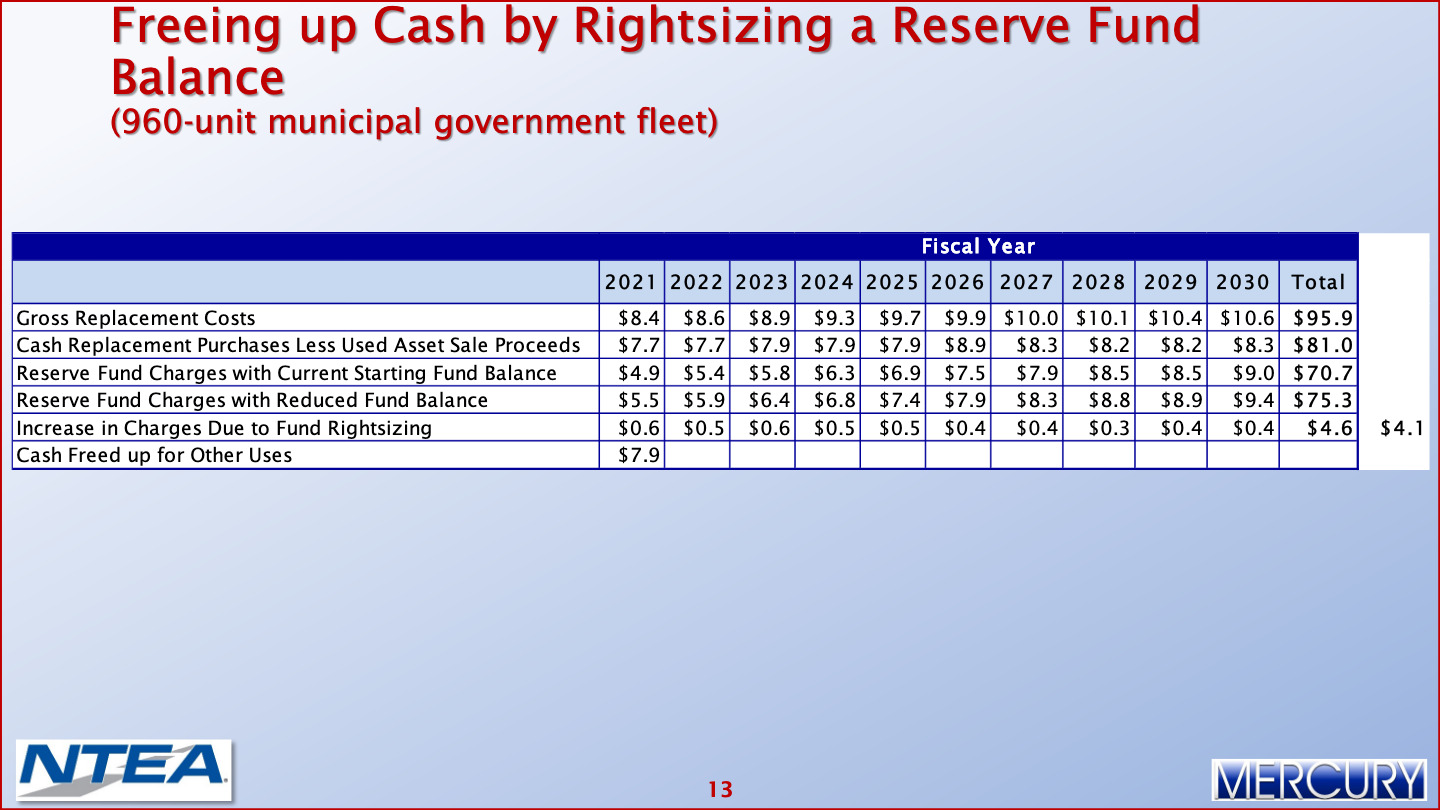1440x810 pixels.
Task: Click the "Fiscal Year" table header
Action: tap(978, 246)
